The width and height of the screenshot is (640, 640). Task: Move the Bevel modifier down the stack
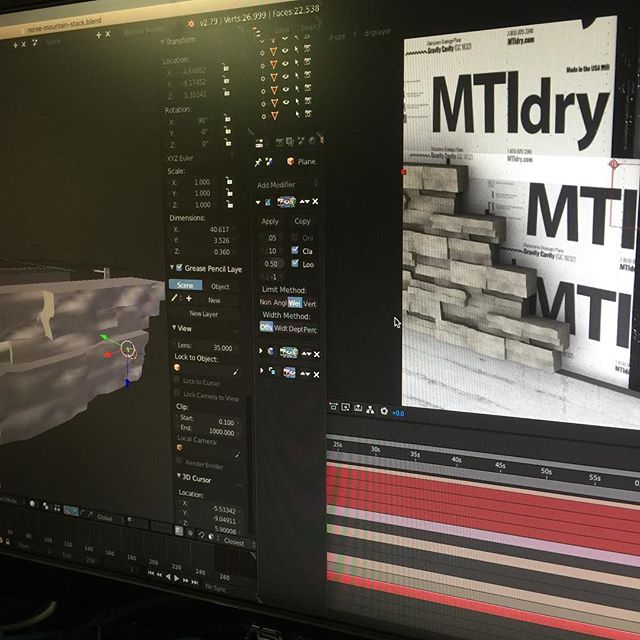(x=307, y=201)
